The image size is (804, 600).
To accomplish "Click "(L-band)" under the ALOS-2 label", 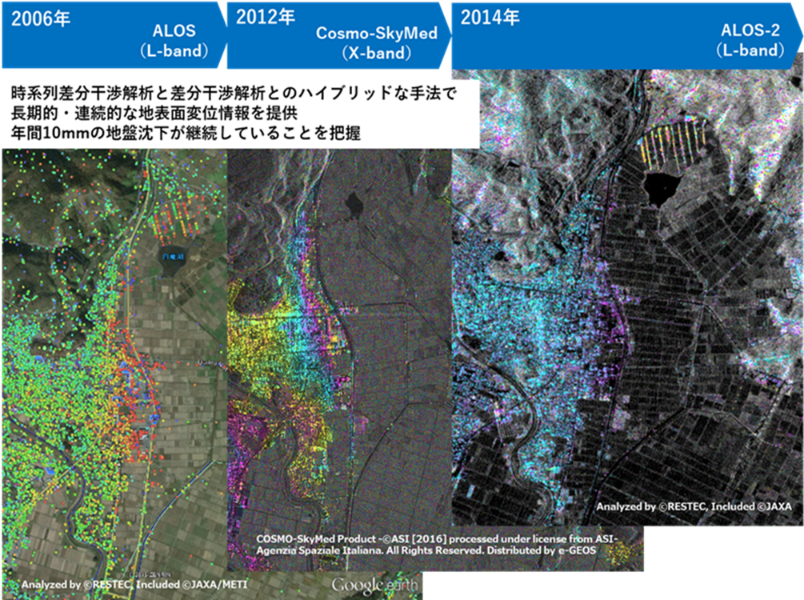I will (x=750, y=50).
